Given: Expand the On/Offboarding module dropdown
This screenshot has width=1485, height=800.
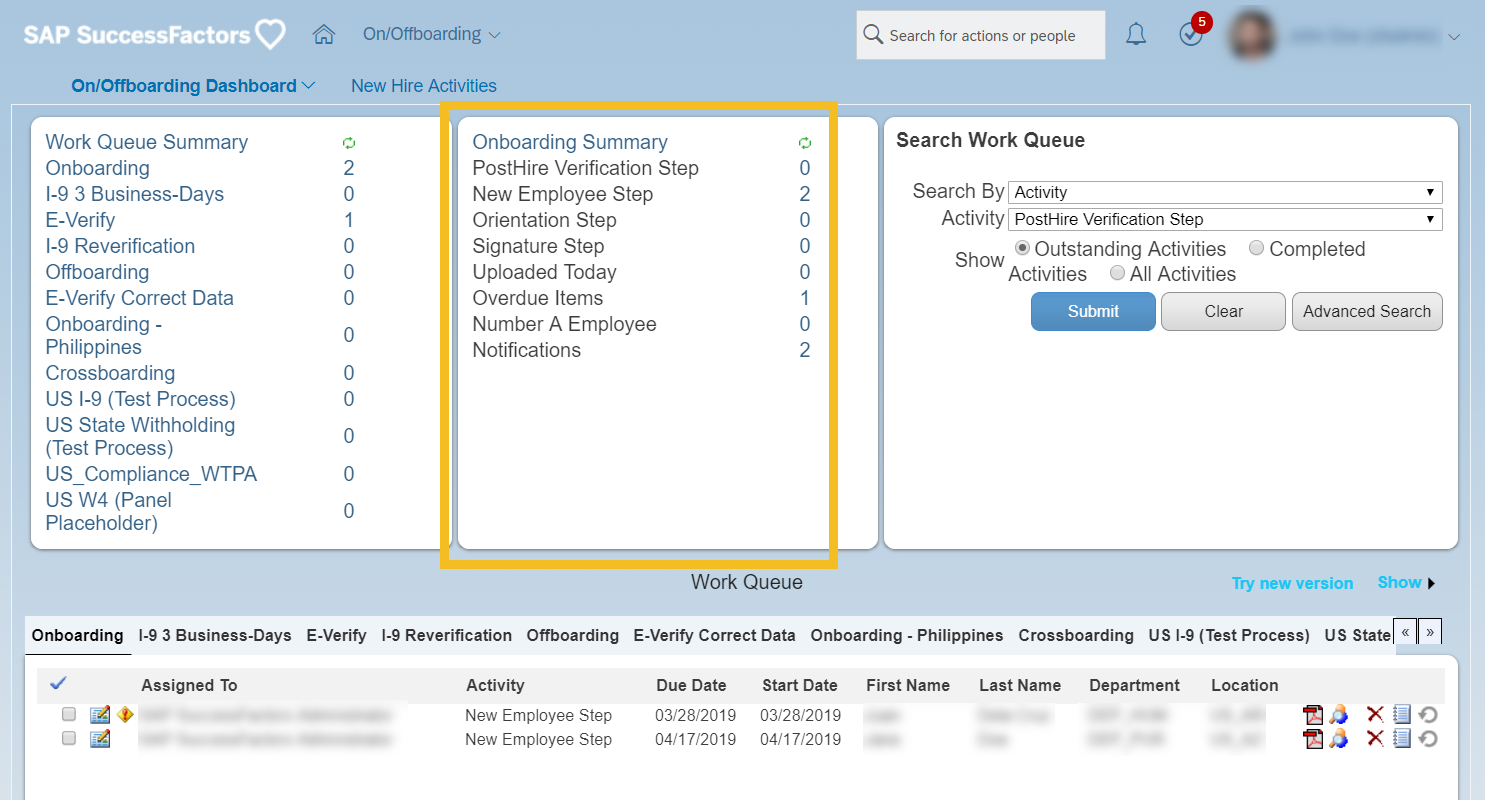Looking at the screenshot, I should 431,34.
